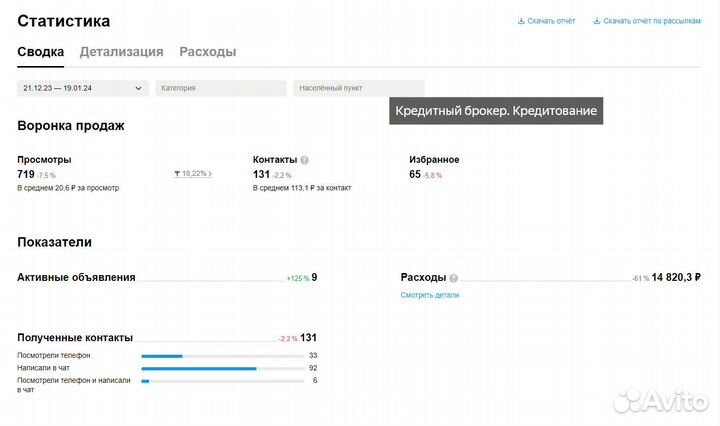Click the Посмотрели телефон progress bar

coord(223,356)
